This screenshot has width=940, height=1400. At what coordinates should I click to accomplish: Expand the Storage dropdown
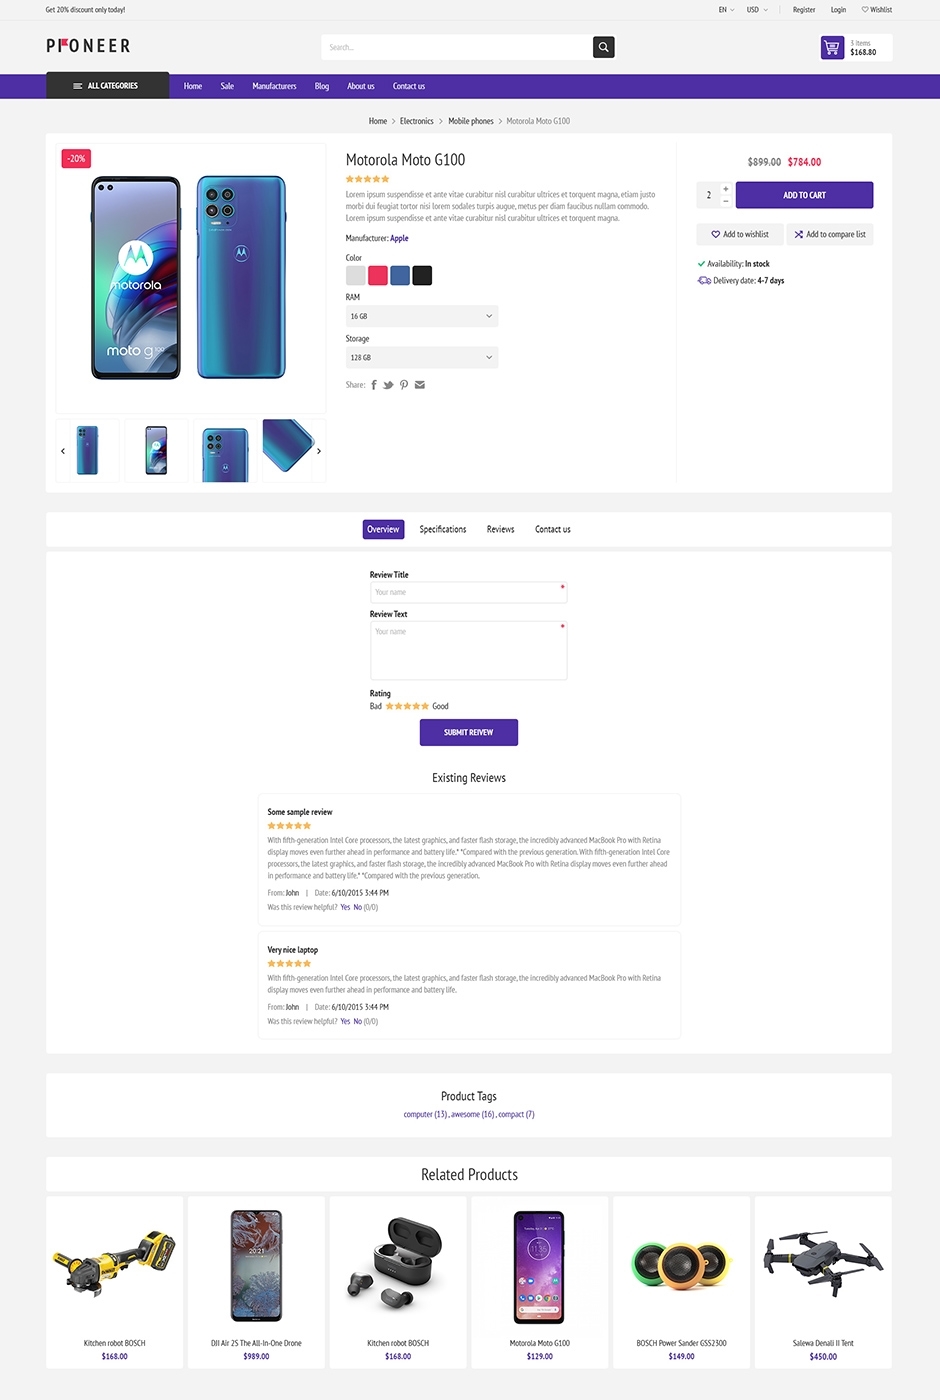421,357
